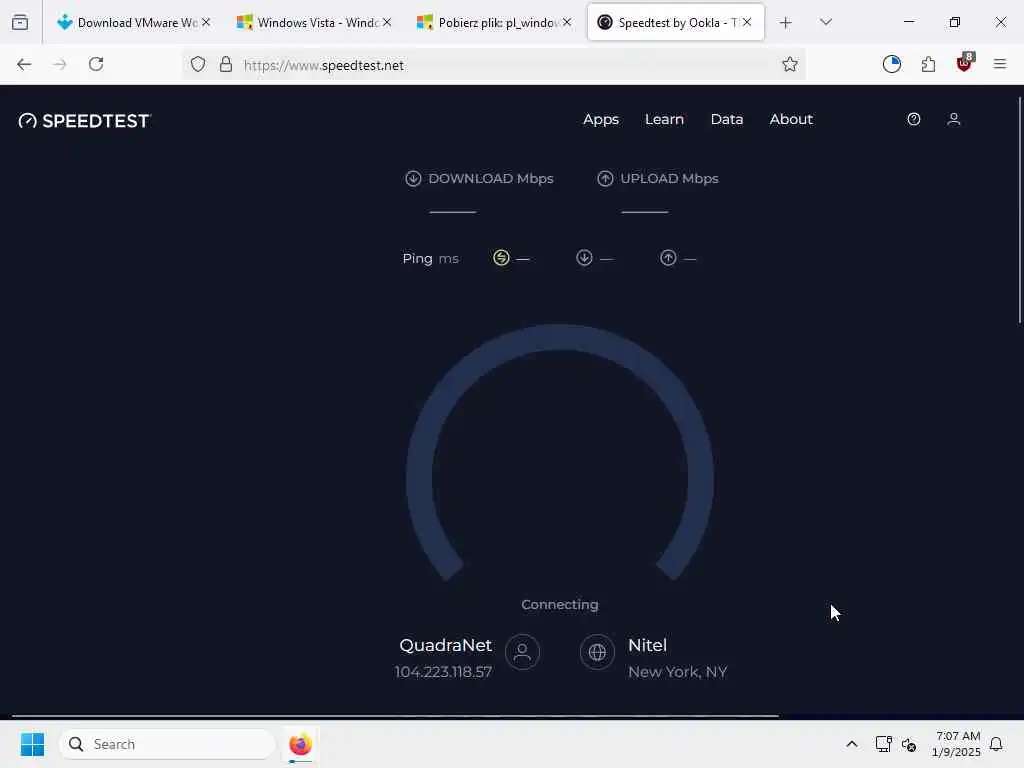Click the Ping ms label
Image resolution: width=1024 pixels, height=768 pixels.
coord(430,259)
